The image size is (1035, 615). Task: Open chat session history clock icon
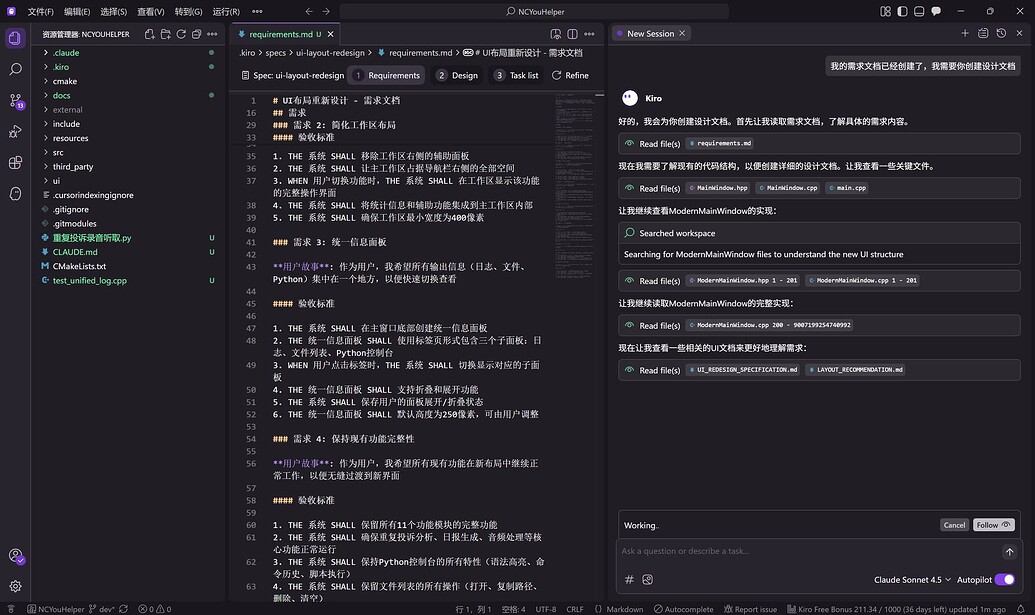1001,33
